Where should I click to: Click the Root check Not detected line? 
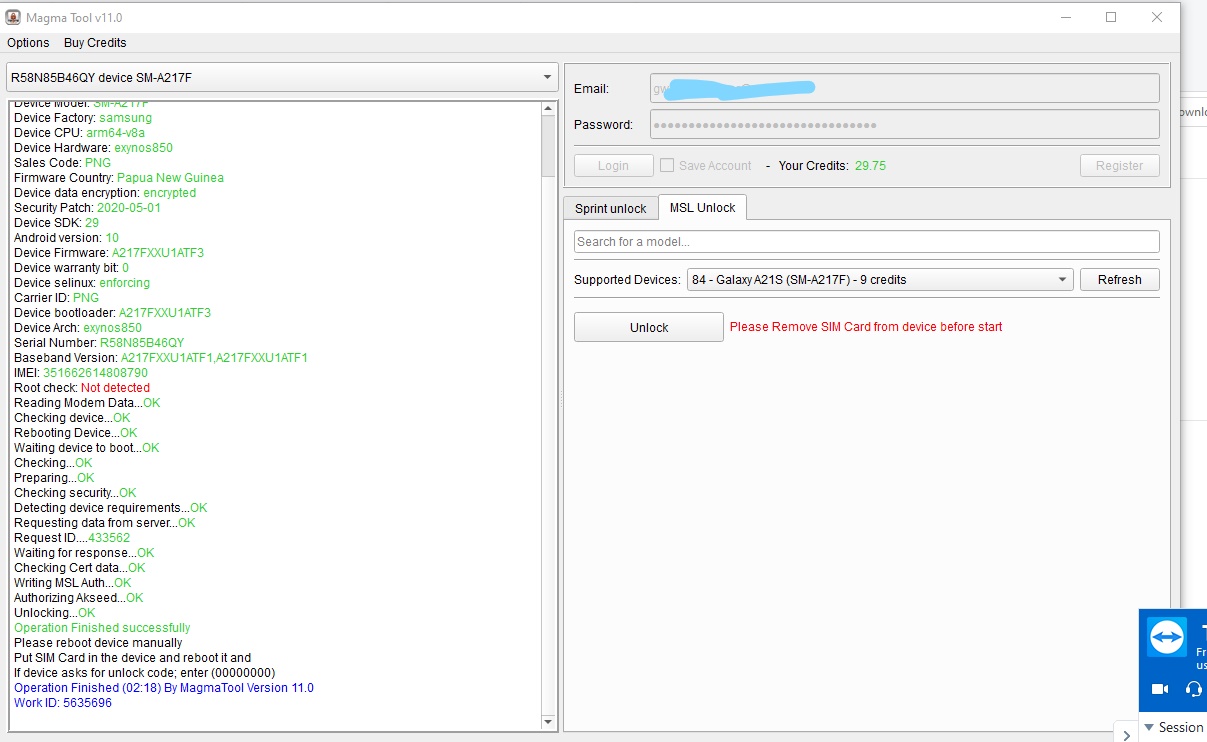[x=82, y=388]
